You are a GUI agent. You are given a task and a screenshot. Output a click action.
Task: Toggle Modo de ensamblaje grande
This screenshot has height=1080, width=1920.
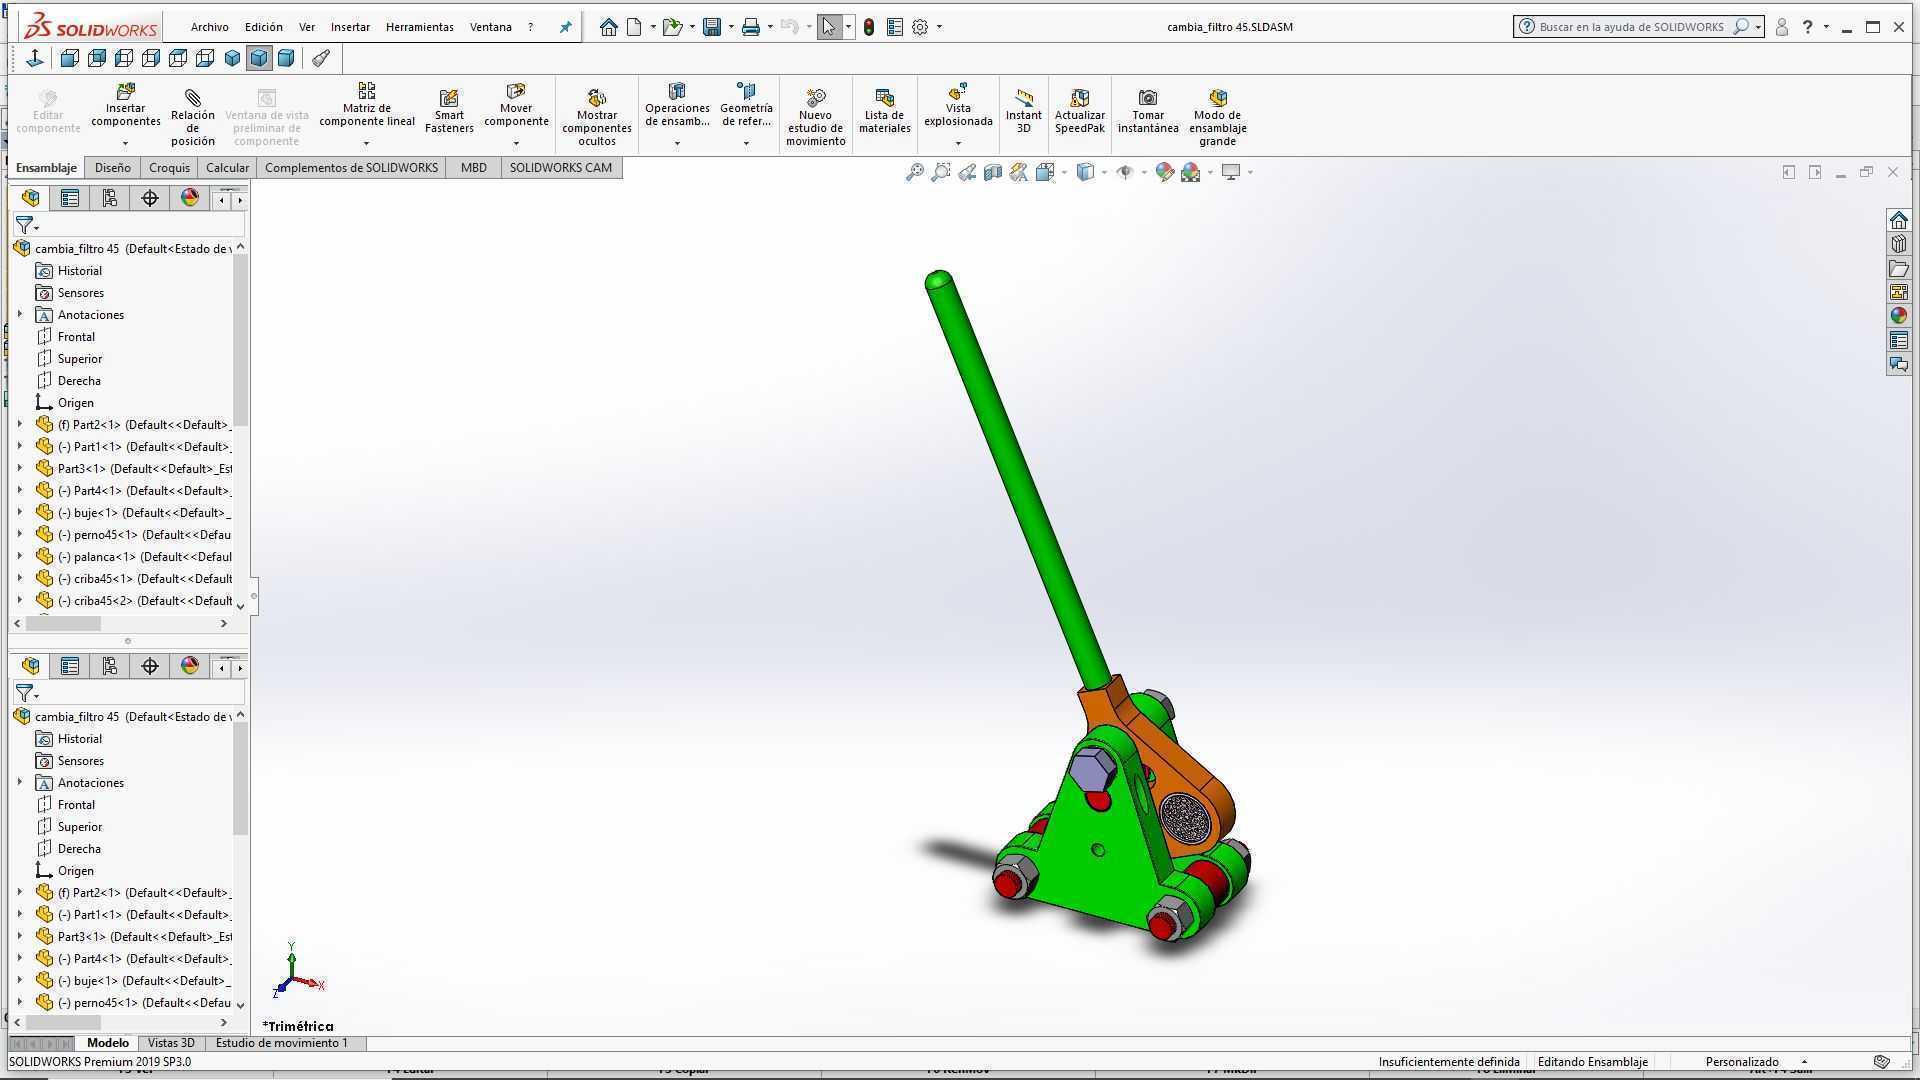point(1218,118)
